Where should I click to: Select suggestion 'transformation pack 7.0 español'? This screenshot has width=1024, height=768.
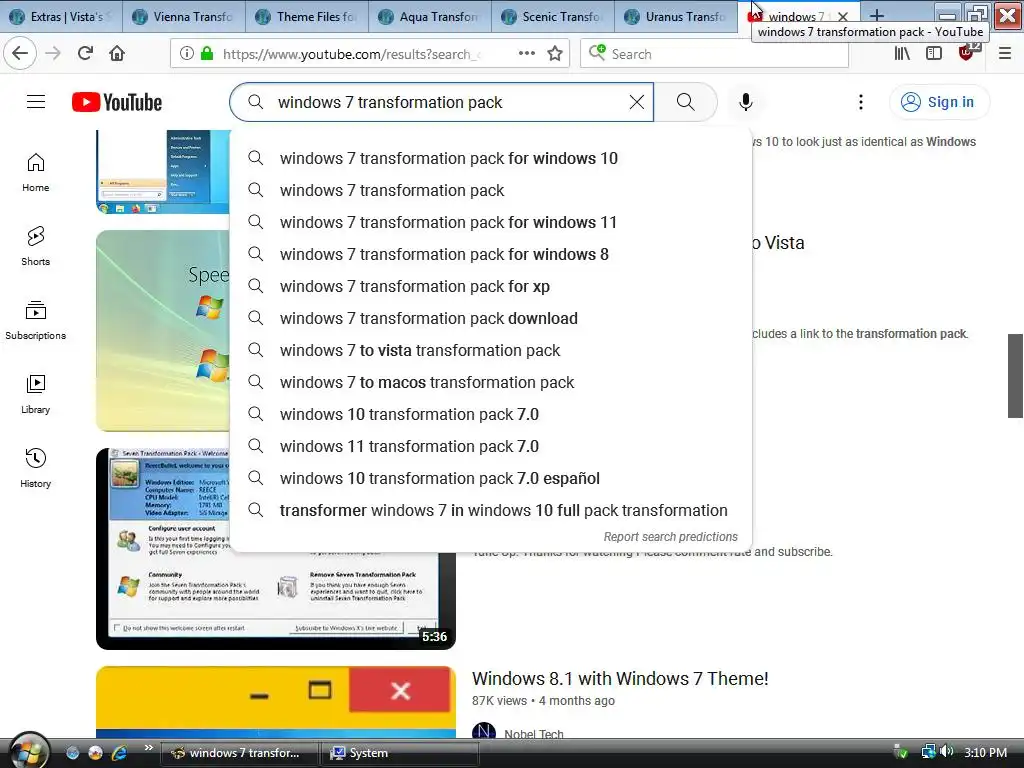pos(490,478)
